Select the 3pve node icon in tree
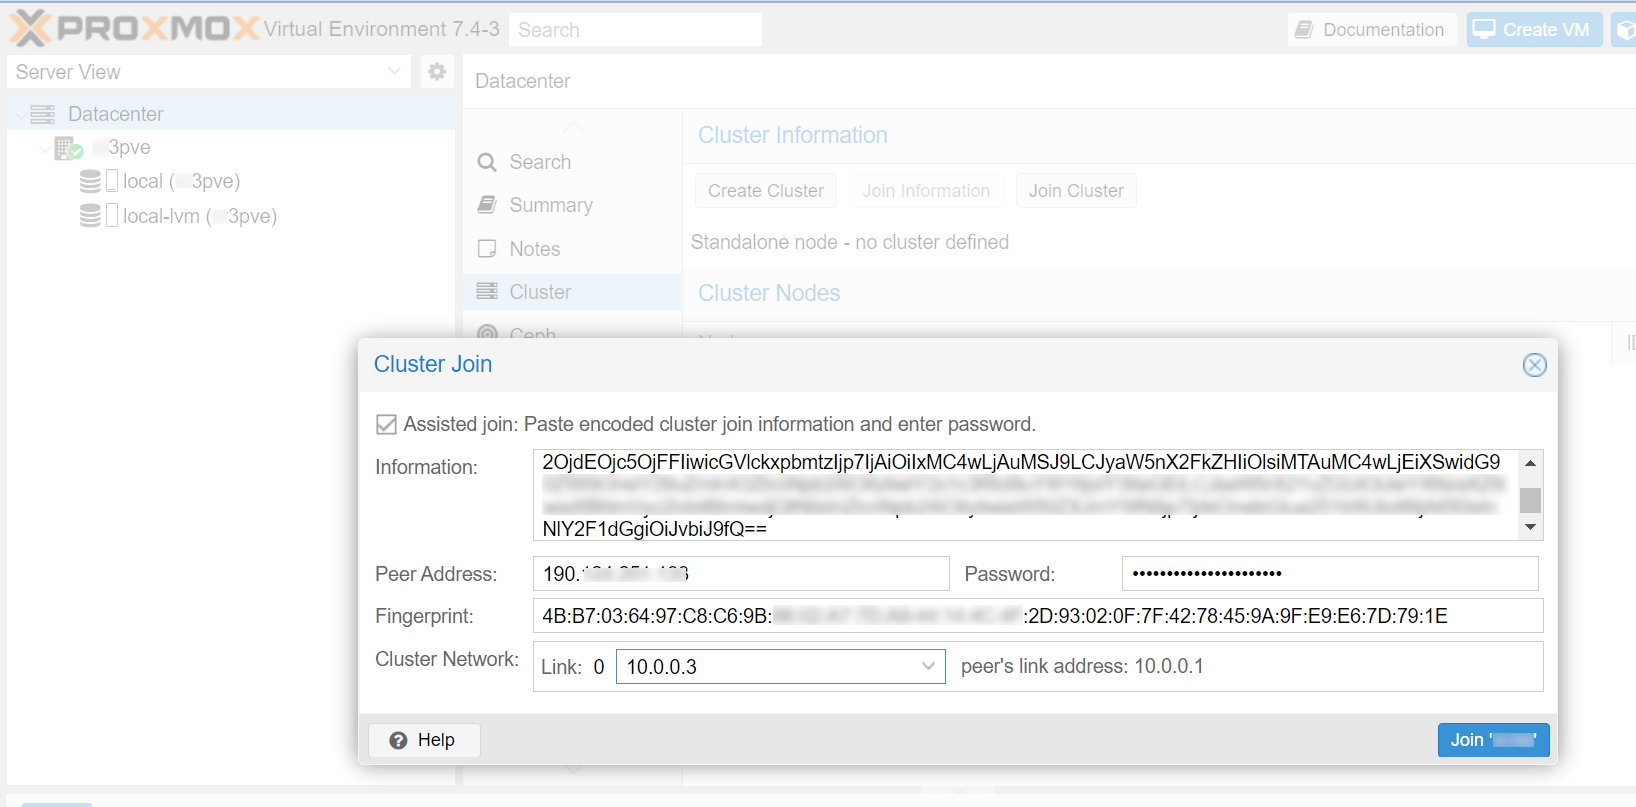This screenshot has height=807, width=1636. 68,148
